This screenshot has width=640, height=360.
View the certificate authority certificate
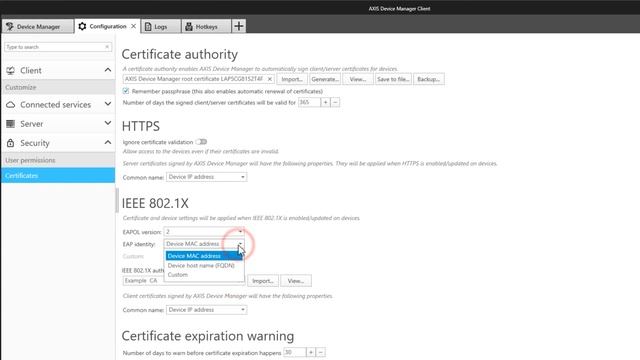point(358,79)
